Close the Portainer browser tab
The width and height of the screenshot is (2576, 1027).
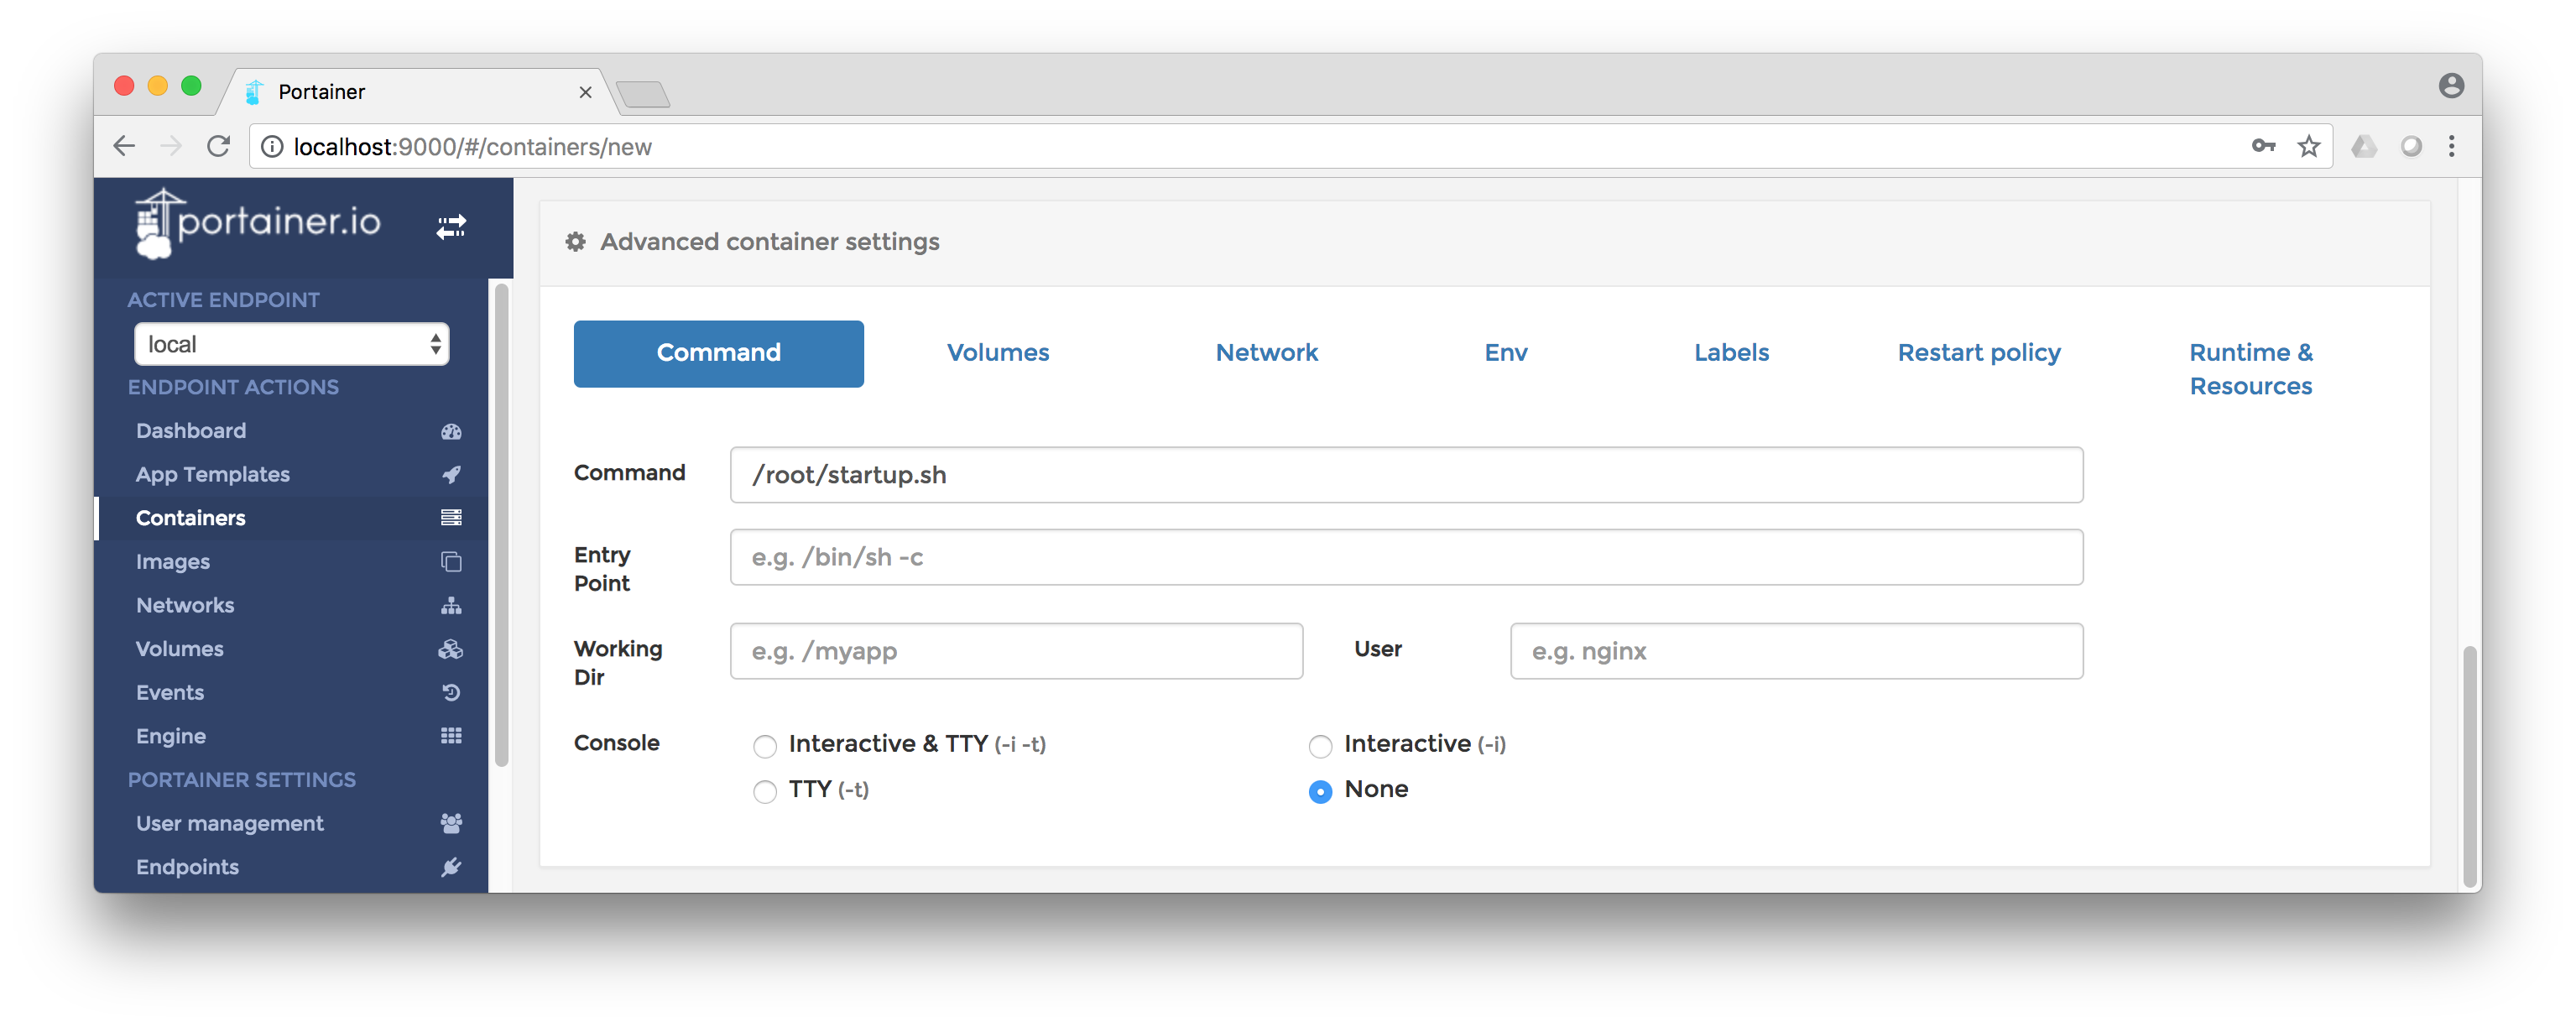click(585, 92)
